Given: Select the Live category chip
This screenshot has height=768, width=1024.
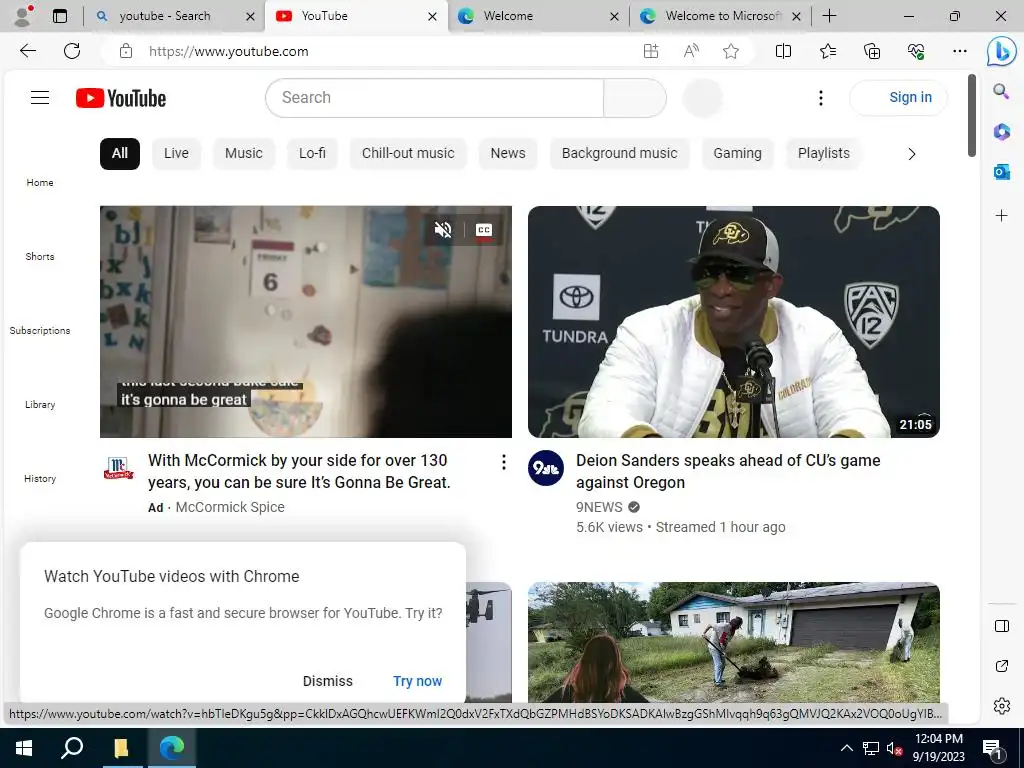Looking at the screenshot, I should (176, 153).
